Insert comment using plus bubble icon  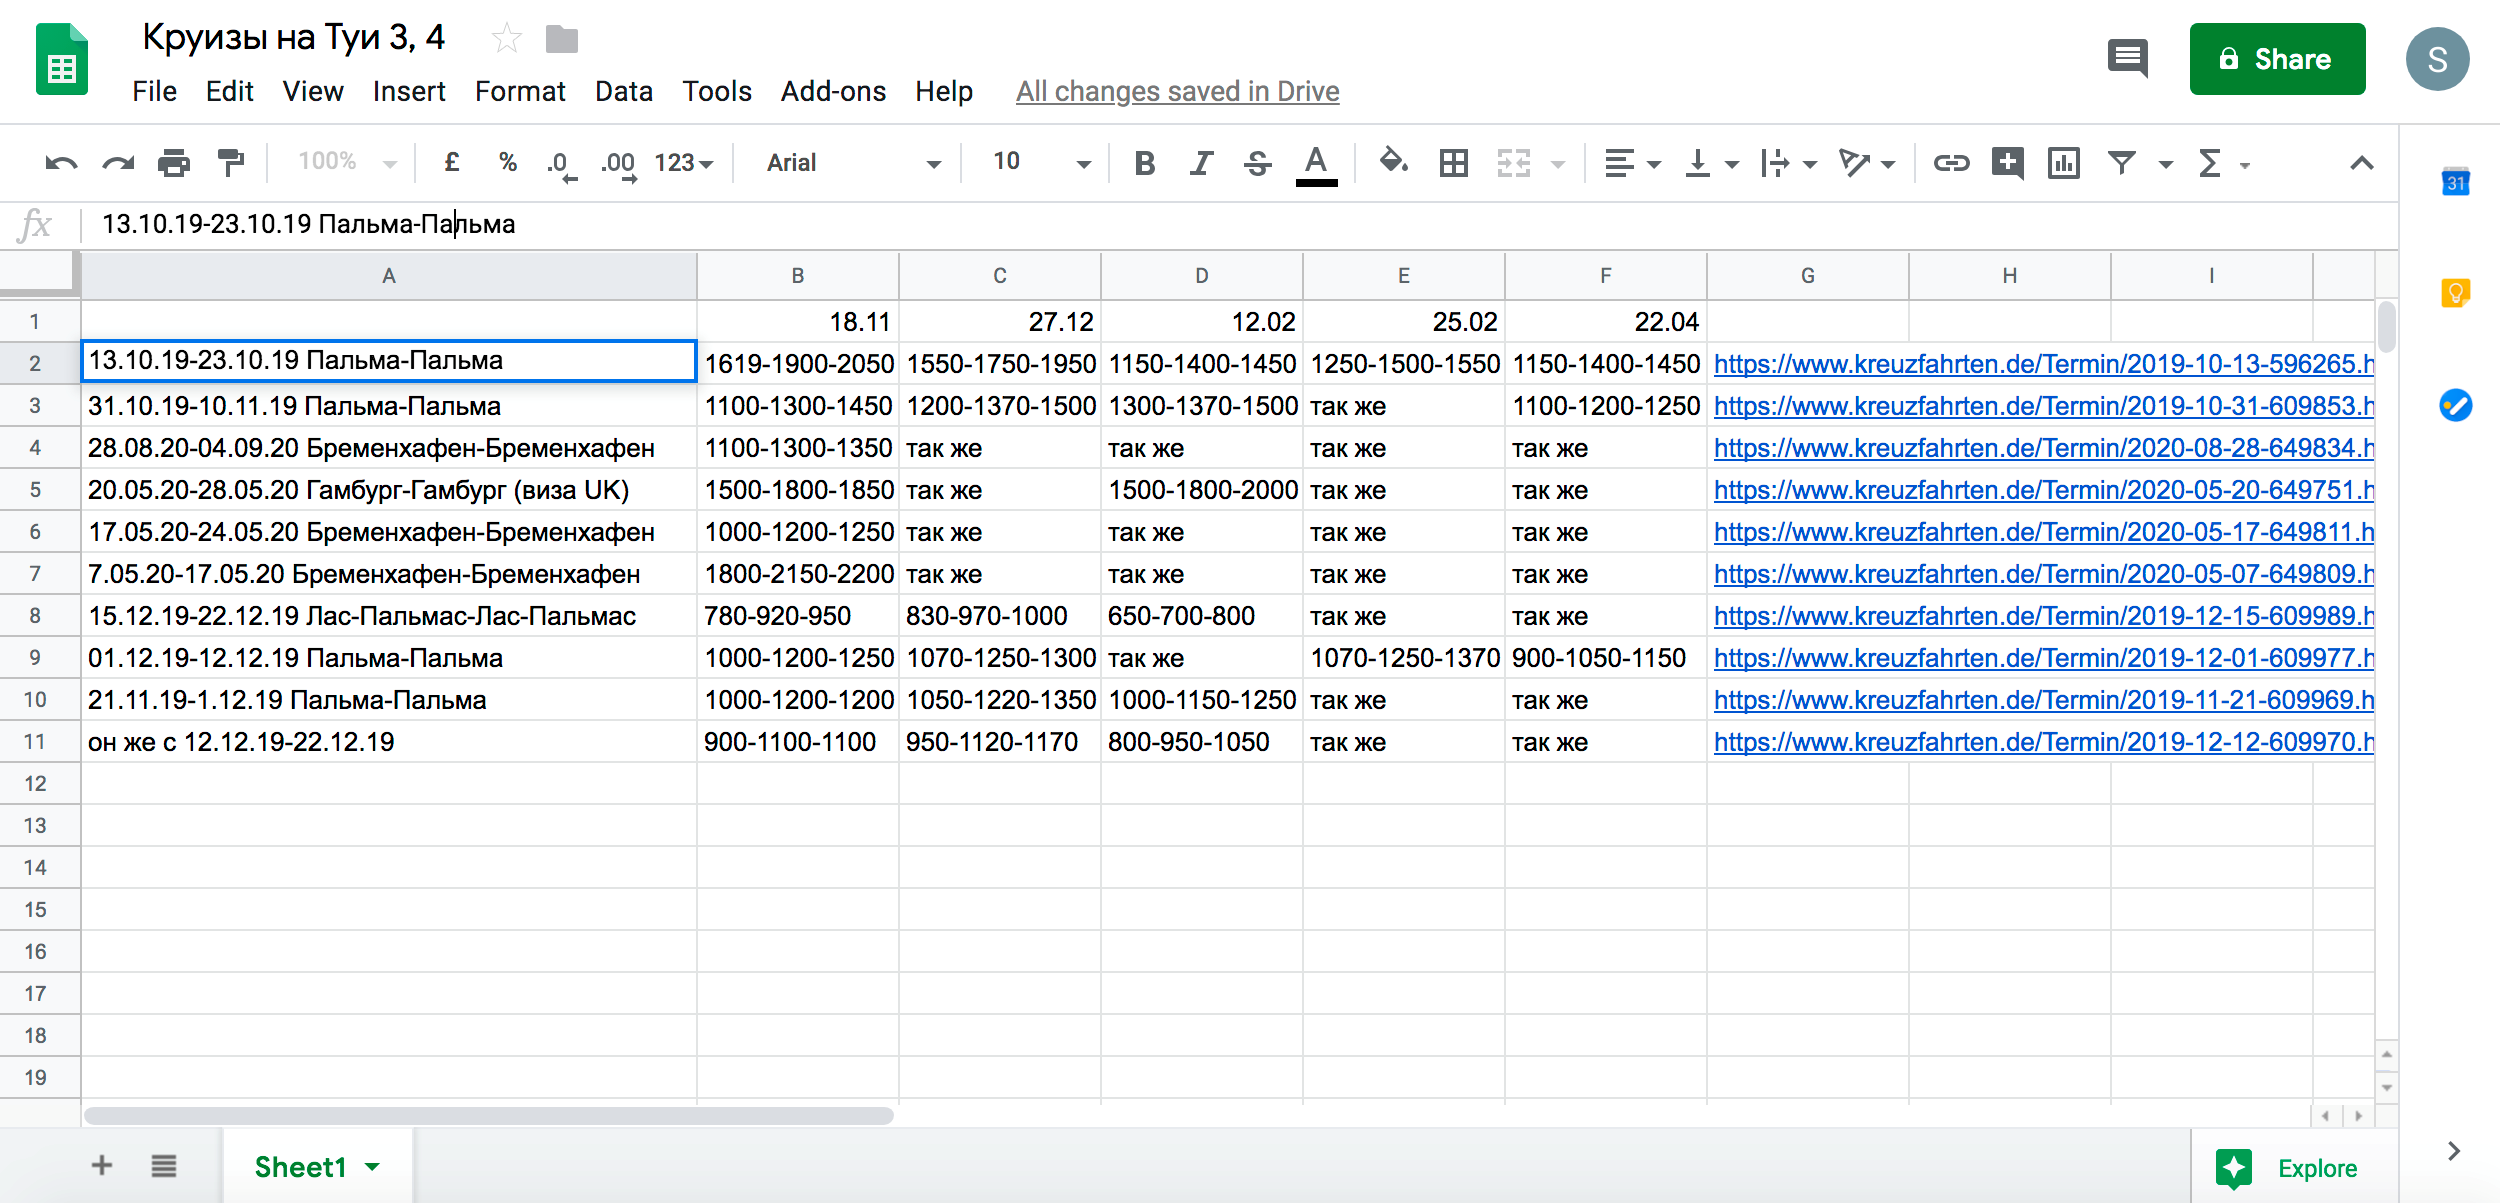point(2008,163)
